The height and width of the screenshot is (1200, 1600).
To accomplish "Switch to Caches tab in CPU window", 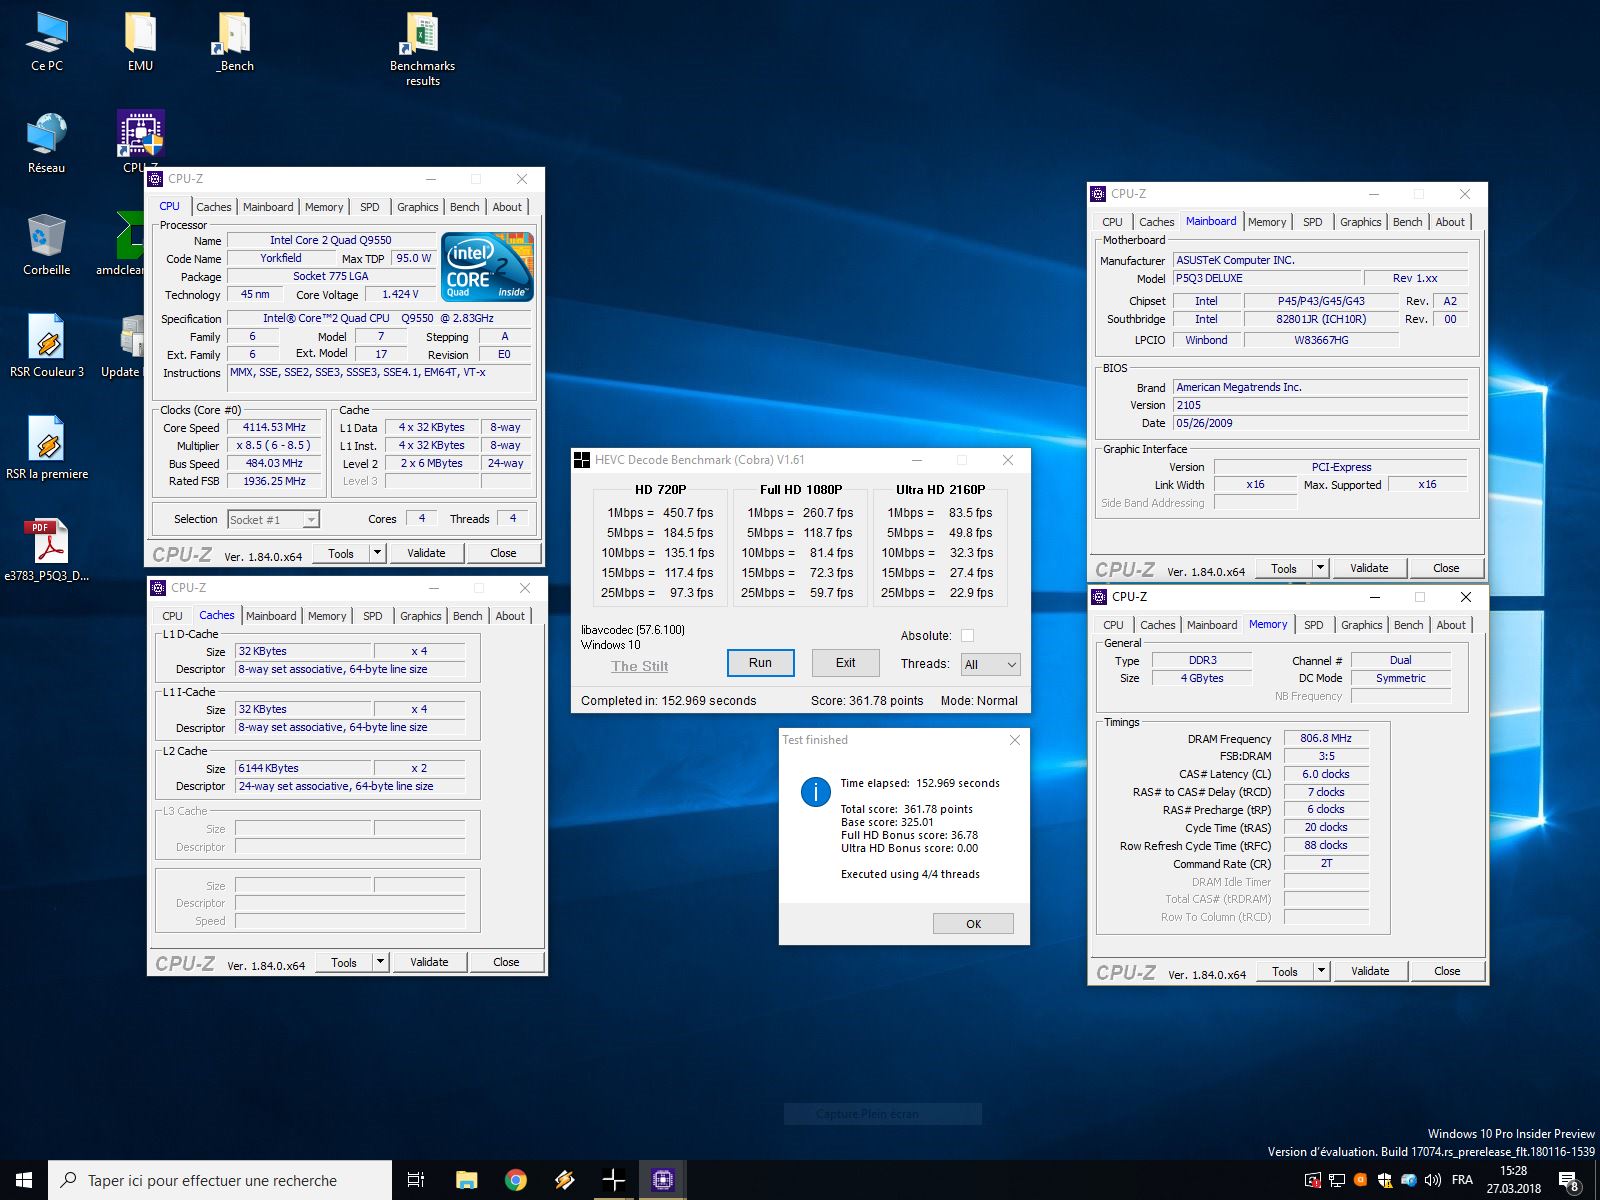I will pyautogui.click(x=213, y=207).
